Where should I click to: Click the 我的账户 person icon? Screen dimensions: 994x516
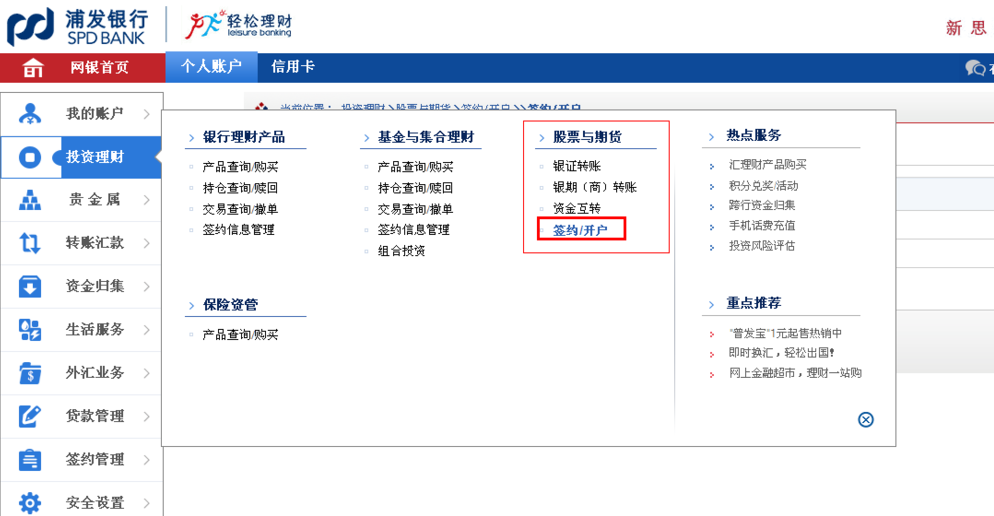[30, 114]
